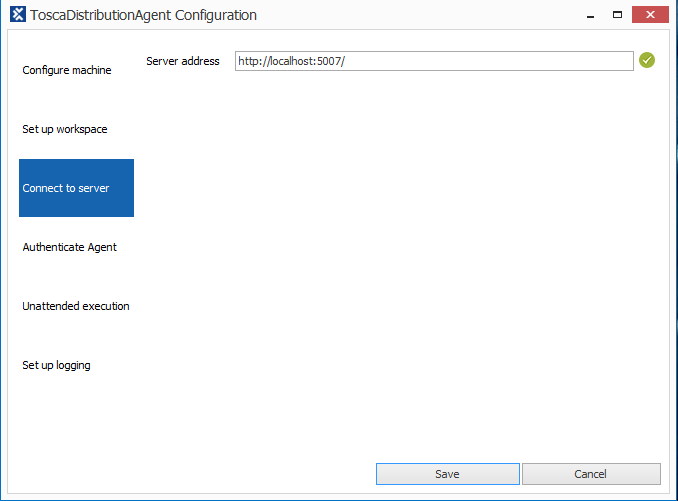
Task: Maximize the configuration window
Action: 617,14
